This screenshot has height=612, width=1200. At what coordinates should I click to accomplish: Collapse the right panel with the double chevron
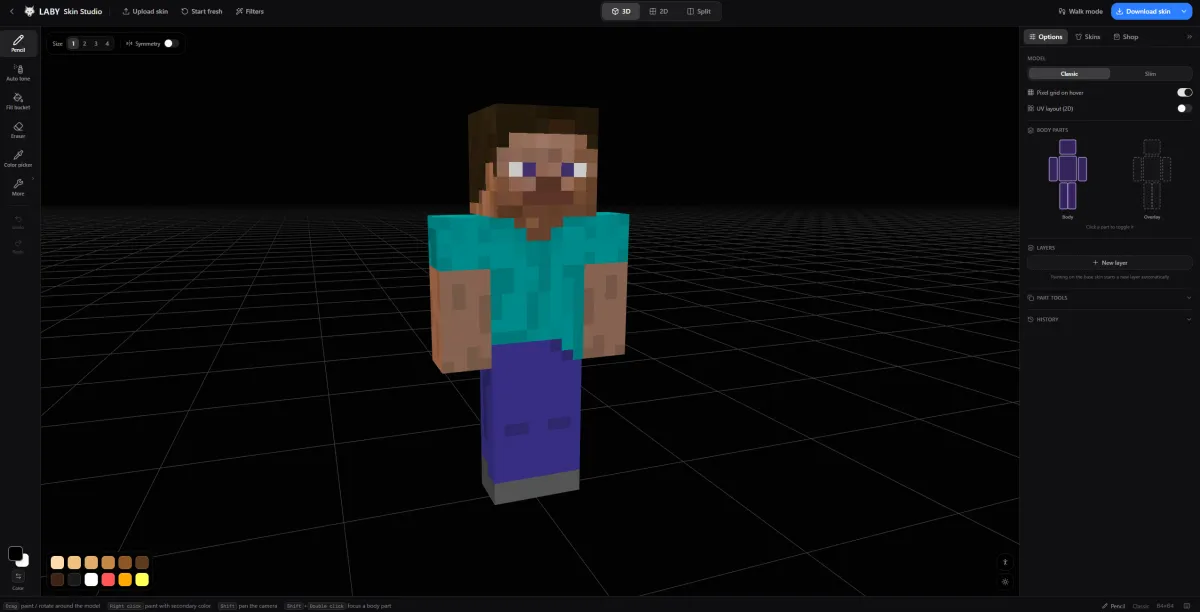click(x=1189, y=37)
